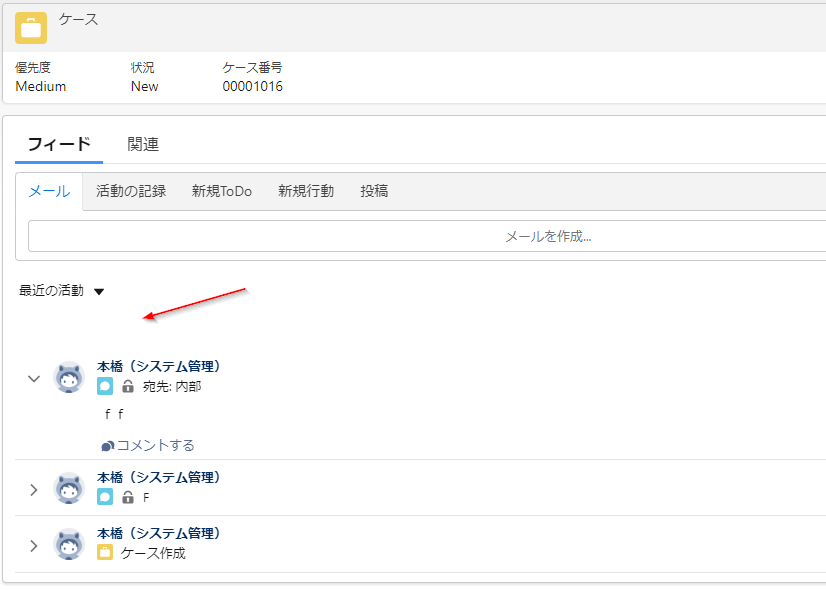Click the status value New
Screen dimensions: 826x600
click(144, 86)
